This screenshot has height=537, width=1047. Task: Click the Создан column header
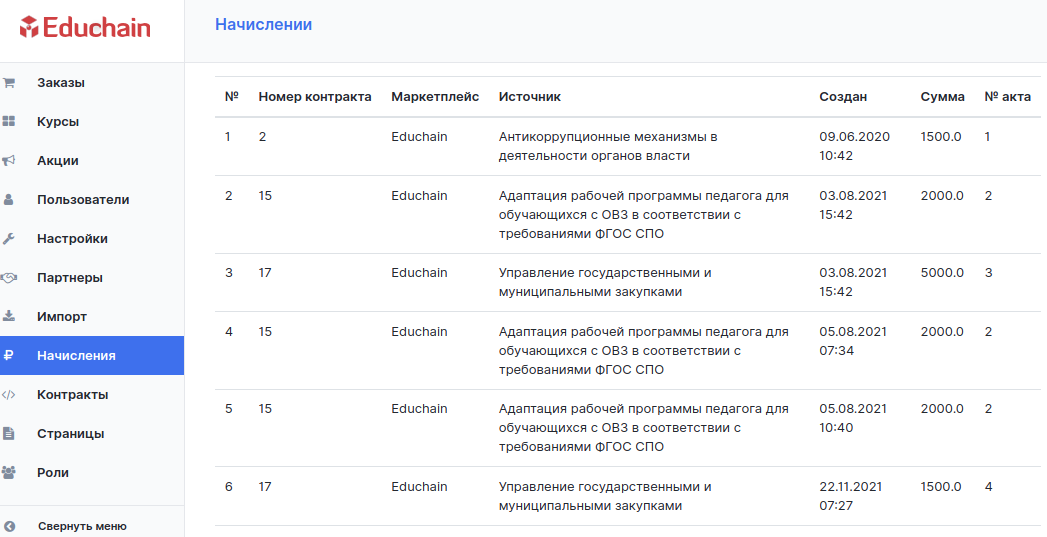pyautogui.click(x=843, y=97)
